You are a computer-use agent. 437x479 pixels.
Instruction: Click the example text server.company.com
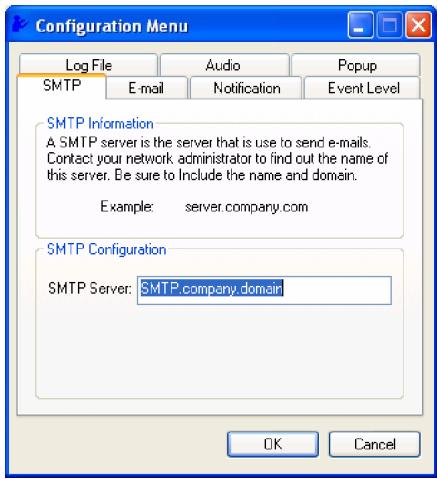point(246,207)
